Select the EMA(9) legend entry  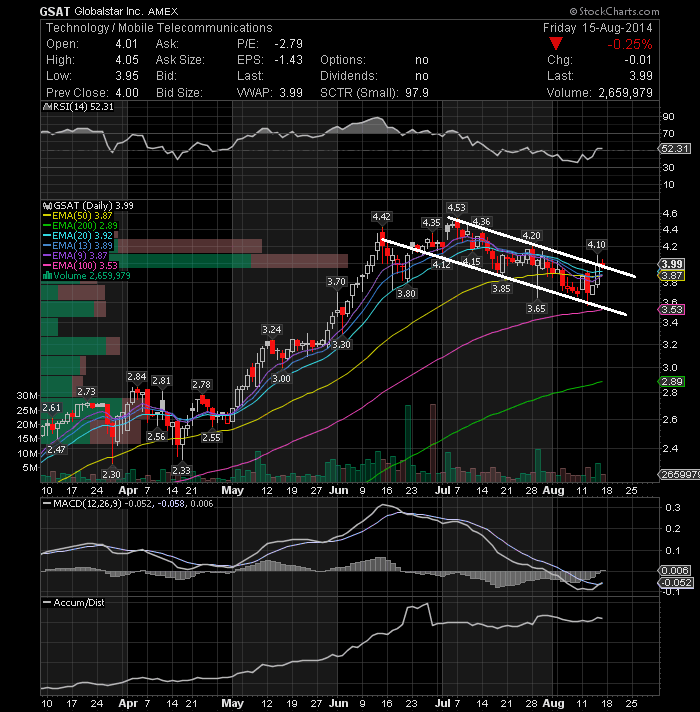pyautogui.click(x=75, y=256)
